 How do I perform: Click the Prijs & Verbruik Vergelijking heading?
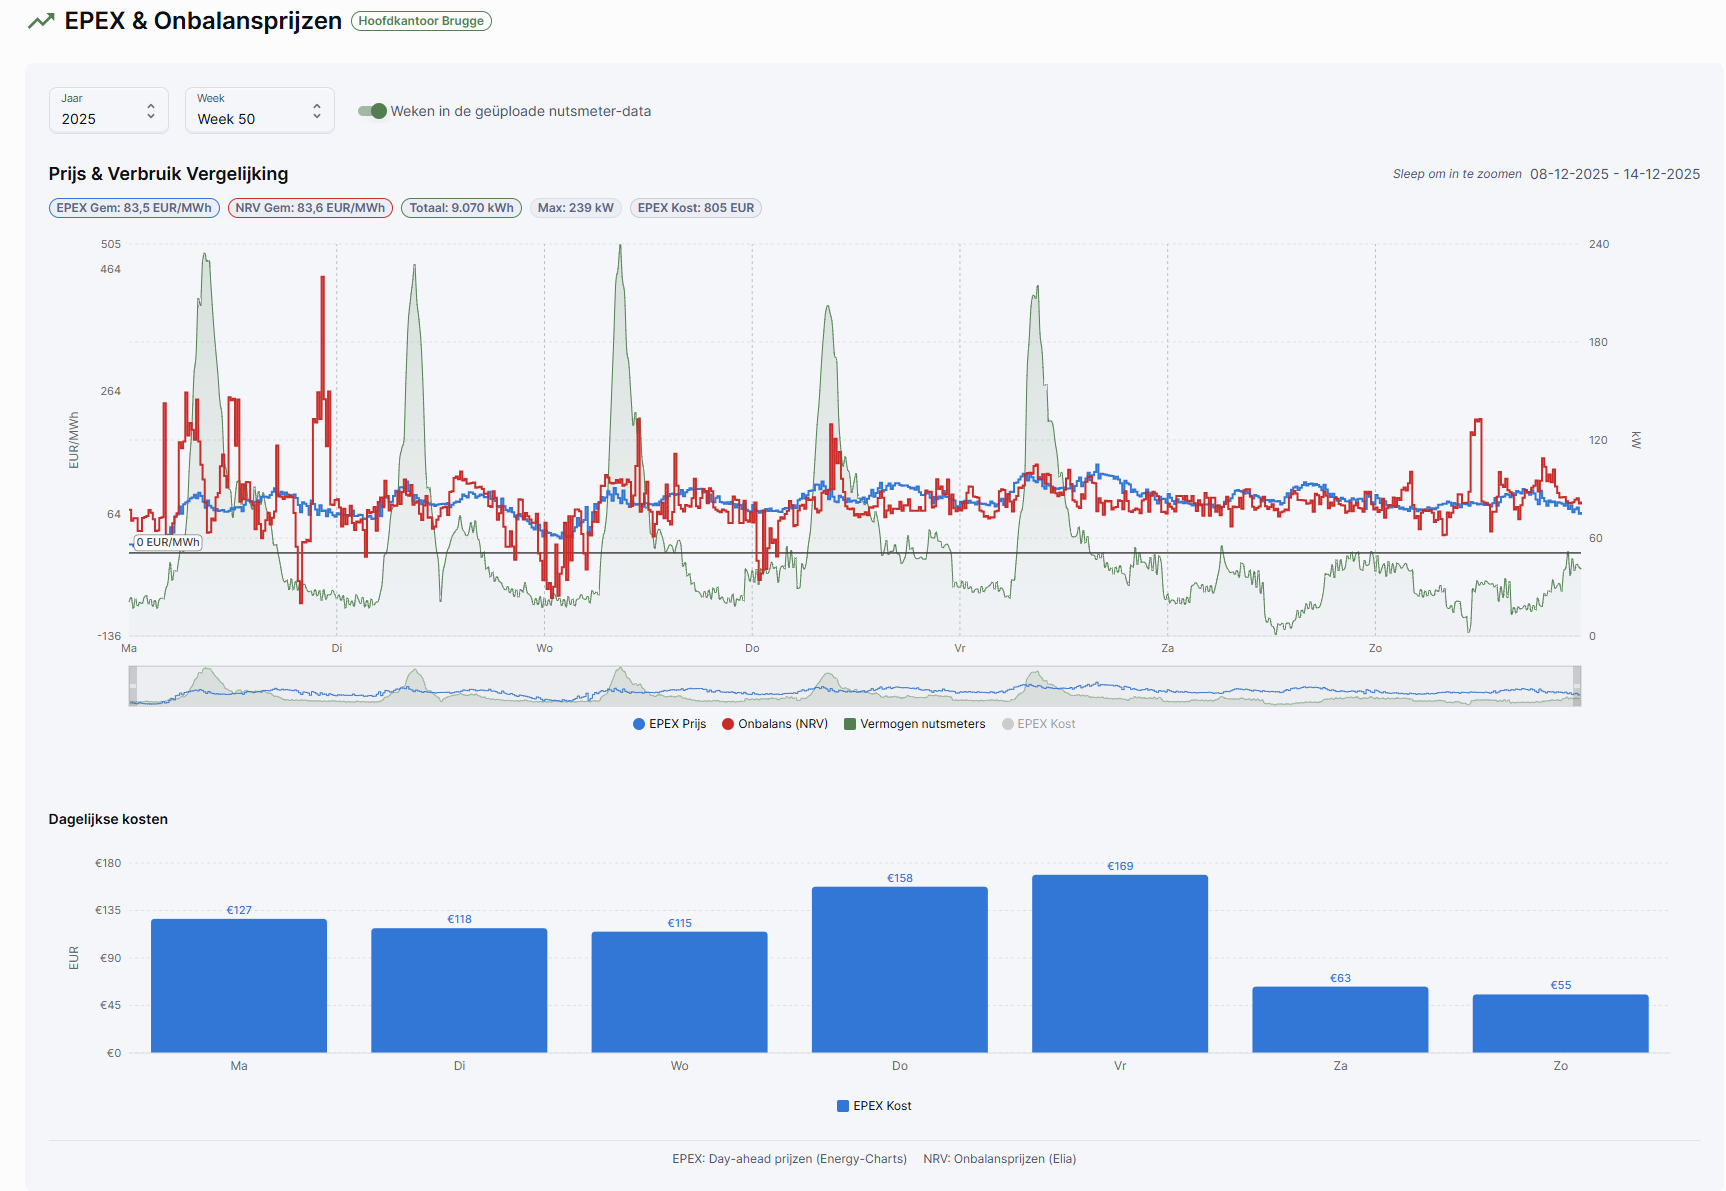[x=168, y=174]
